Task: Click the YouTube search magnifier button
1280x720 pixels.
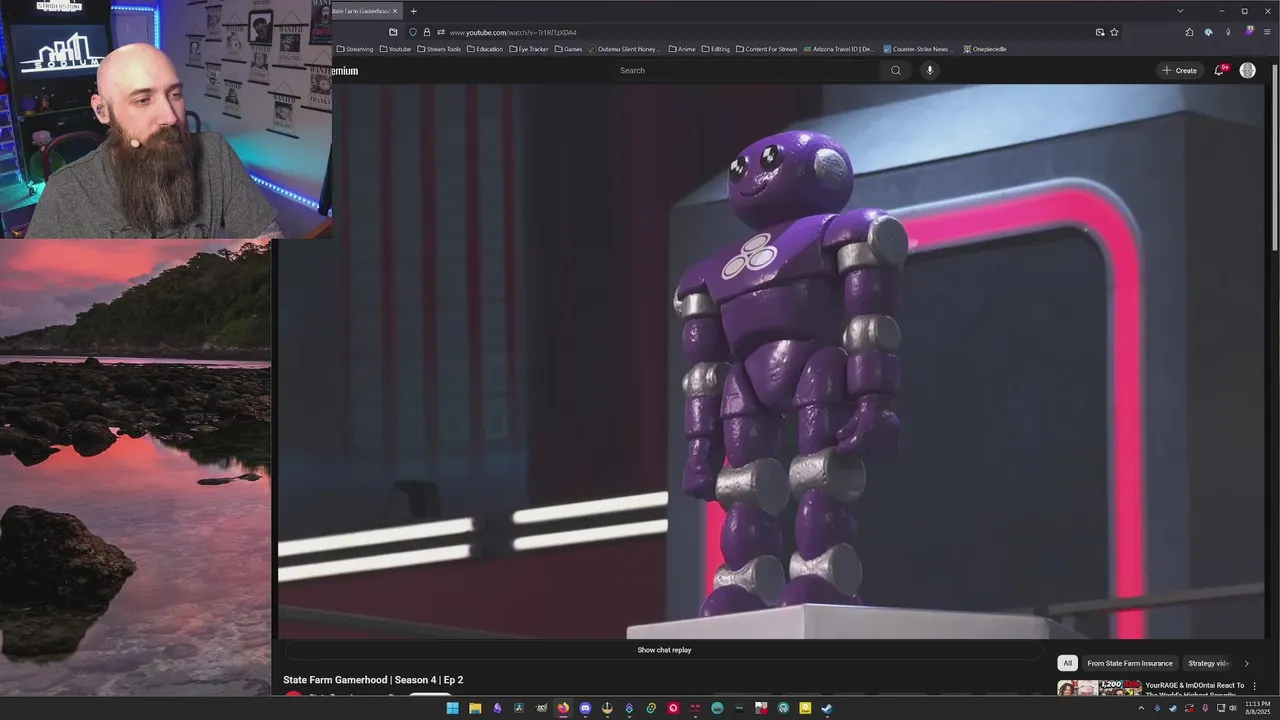Action: pos(895,70)
